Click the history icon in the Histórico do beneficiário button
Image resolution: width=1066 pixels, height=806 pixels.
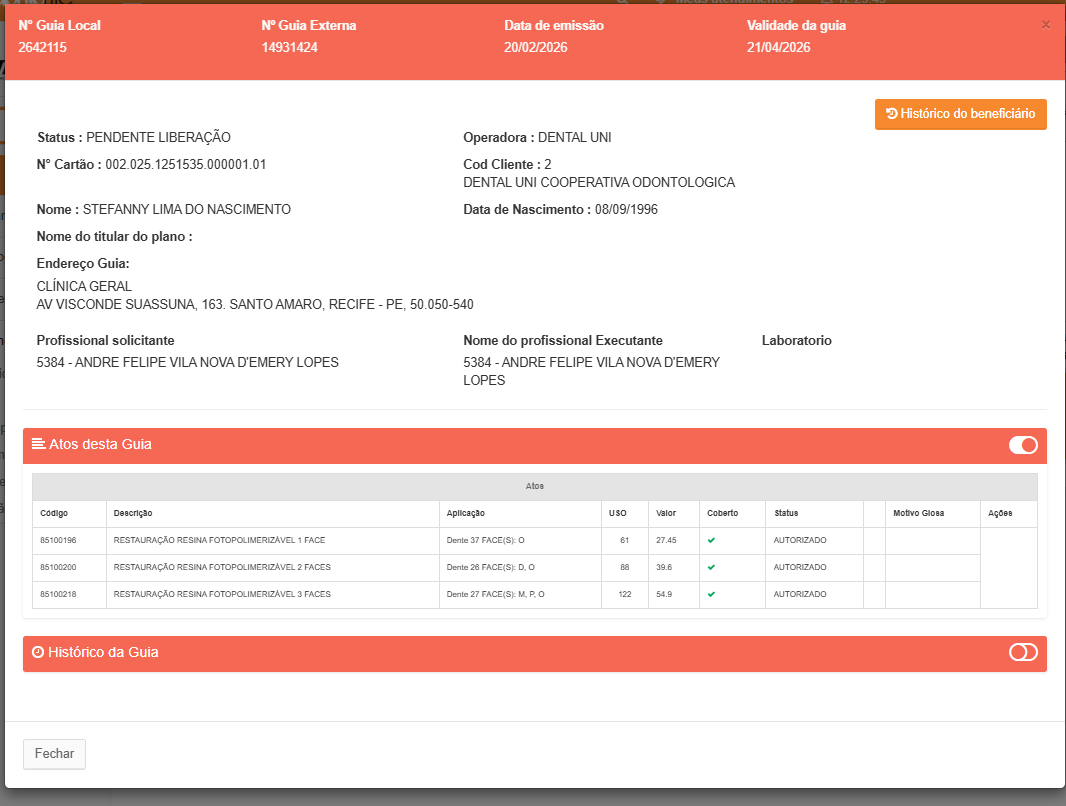(x=891, y=114)
